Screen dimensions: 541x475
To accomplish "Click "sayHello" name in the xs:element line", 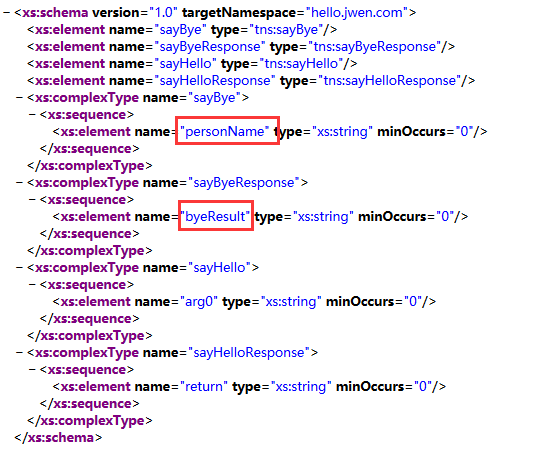I will (x=186, y=64).
